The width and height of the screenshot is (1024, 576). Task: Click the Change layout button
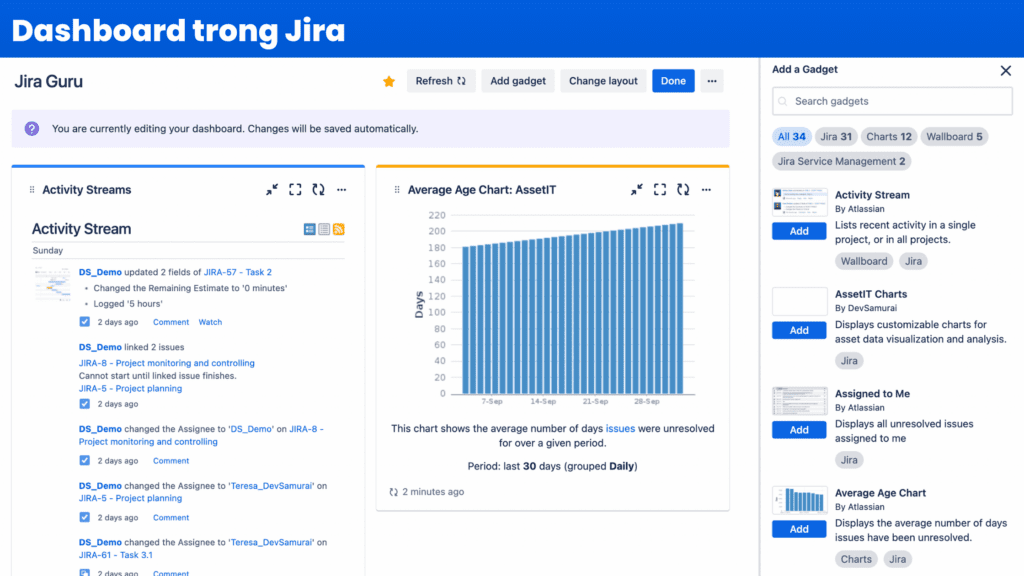603,81
